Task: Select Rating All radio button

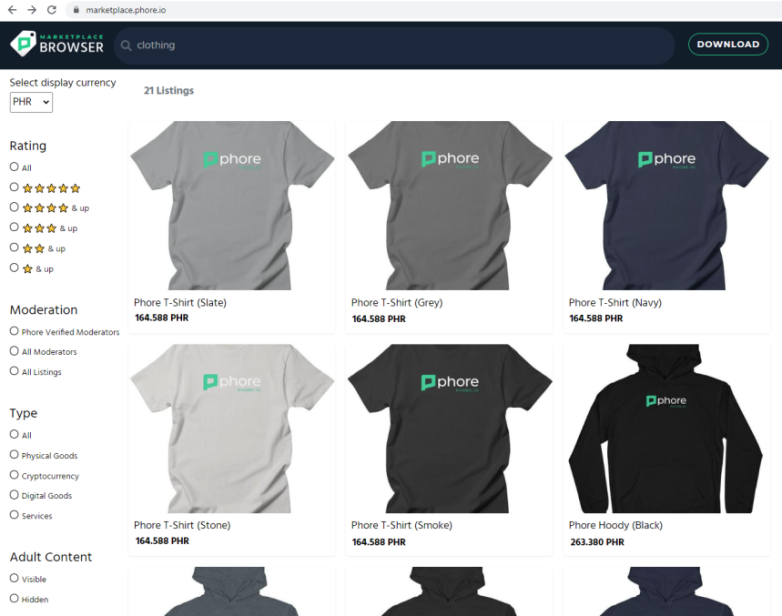Action: [14, 167]
